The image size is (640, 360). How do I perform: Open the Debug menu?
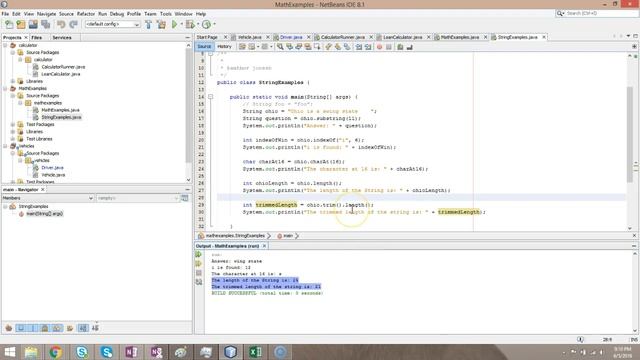[117, 14]
